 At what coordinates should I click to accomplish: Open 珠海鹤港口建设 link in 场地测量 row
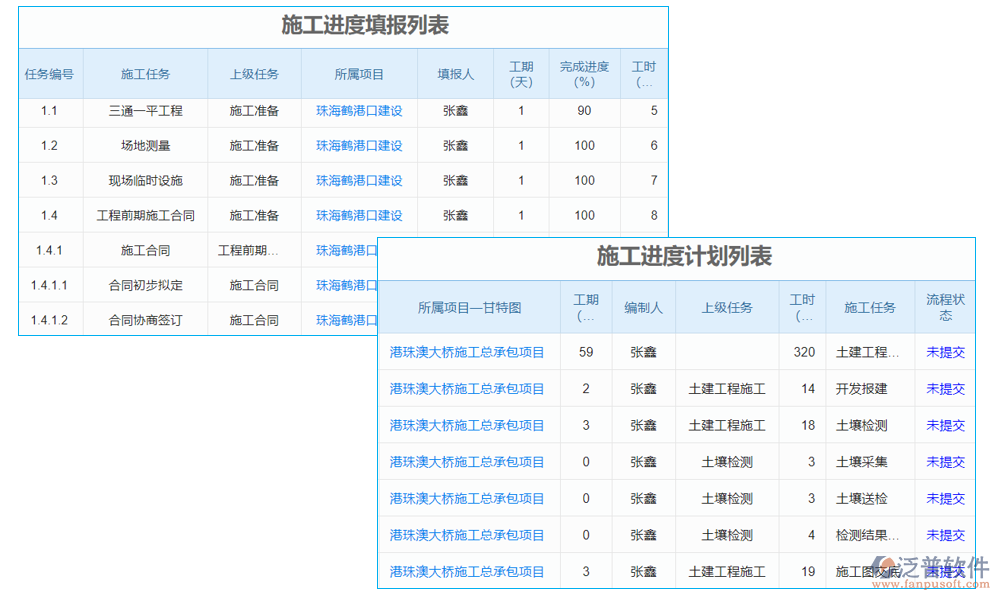point(360,145)
